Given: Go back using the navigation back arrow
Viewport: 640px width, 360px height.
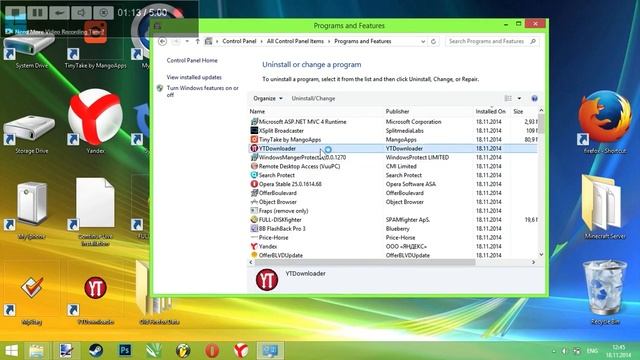Looking at the screenshot, I should point(162,42).
